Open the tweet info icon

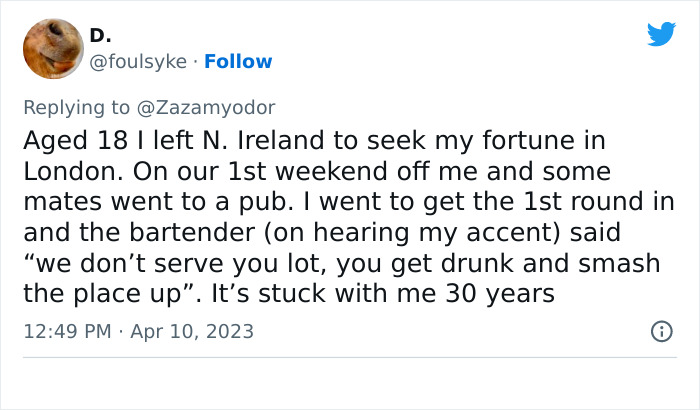click(661, 331)
